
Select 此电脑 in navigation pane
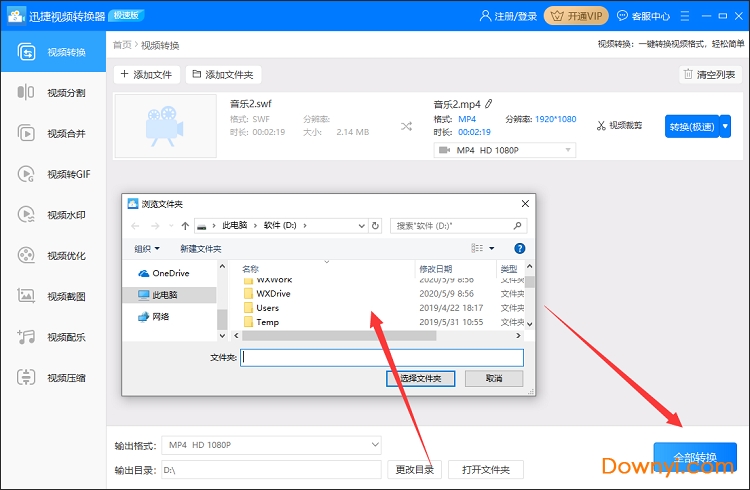[170, 295]
